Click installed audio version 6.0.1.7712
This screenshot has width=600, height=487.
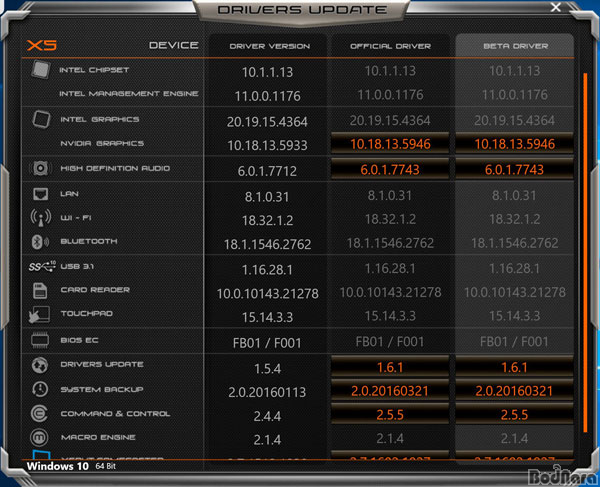click(x=267, y=171)
